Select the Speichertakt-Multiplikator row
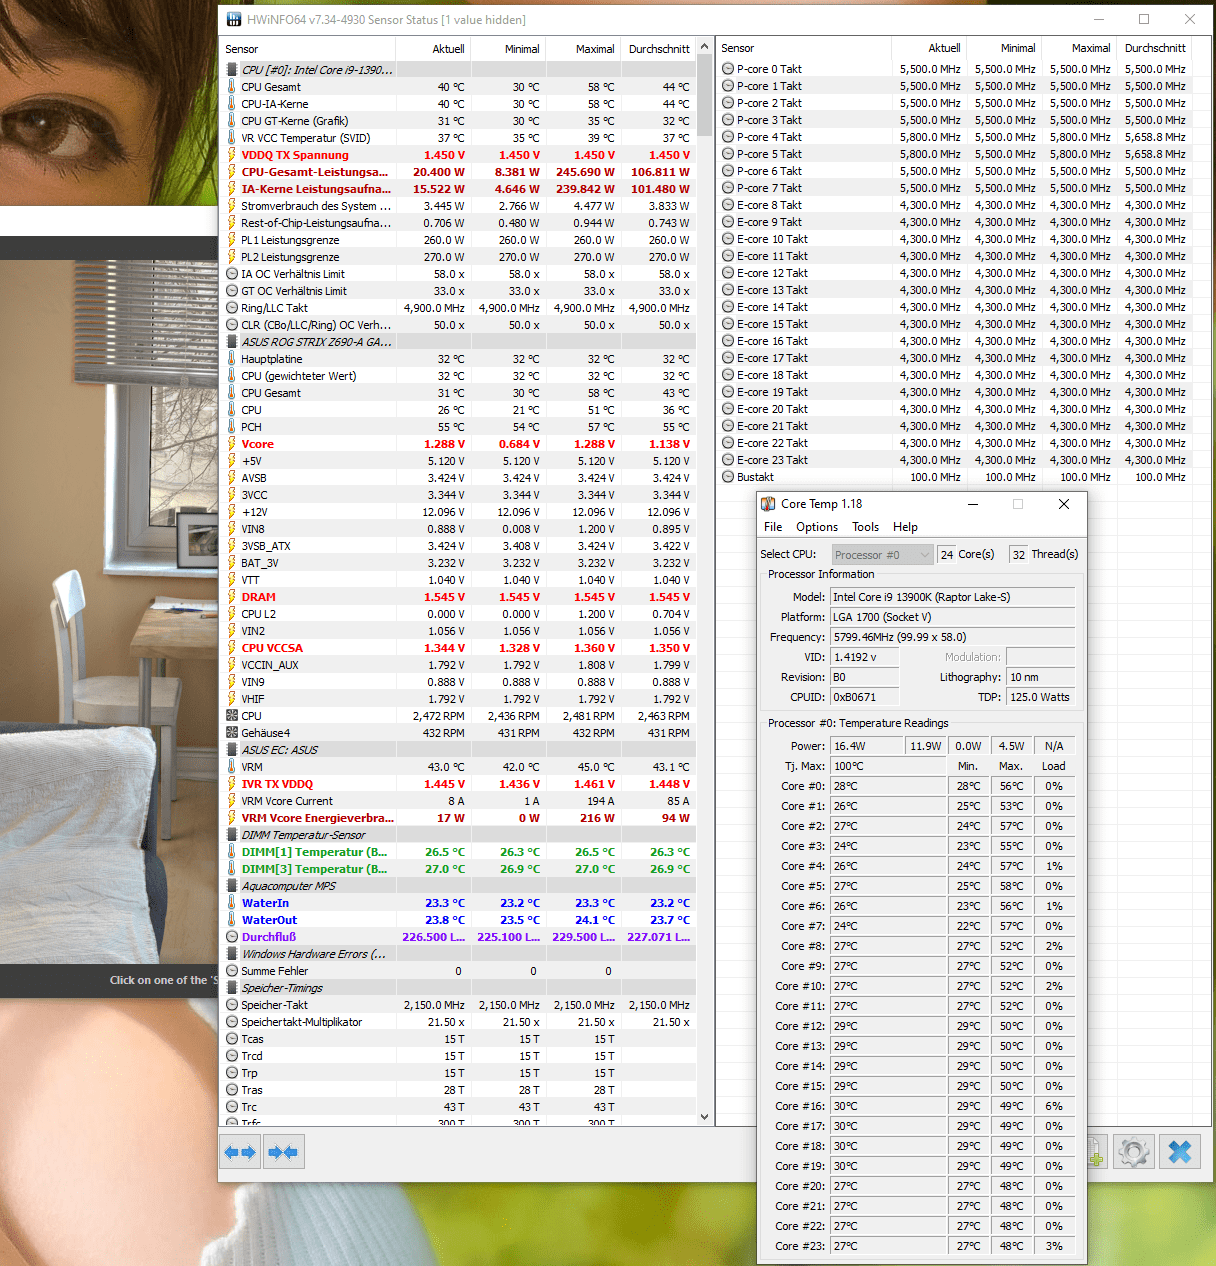 pyautogui.click(x=458, y=1022)
